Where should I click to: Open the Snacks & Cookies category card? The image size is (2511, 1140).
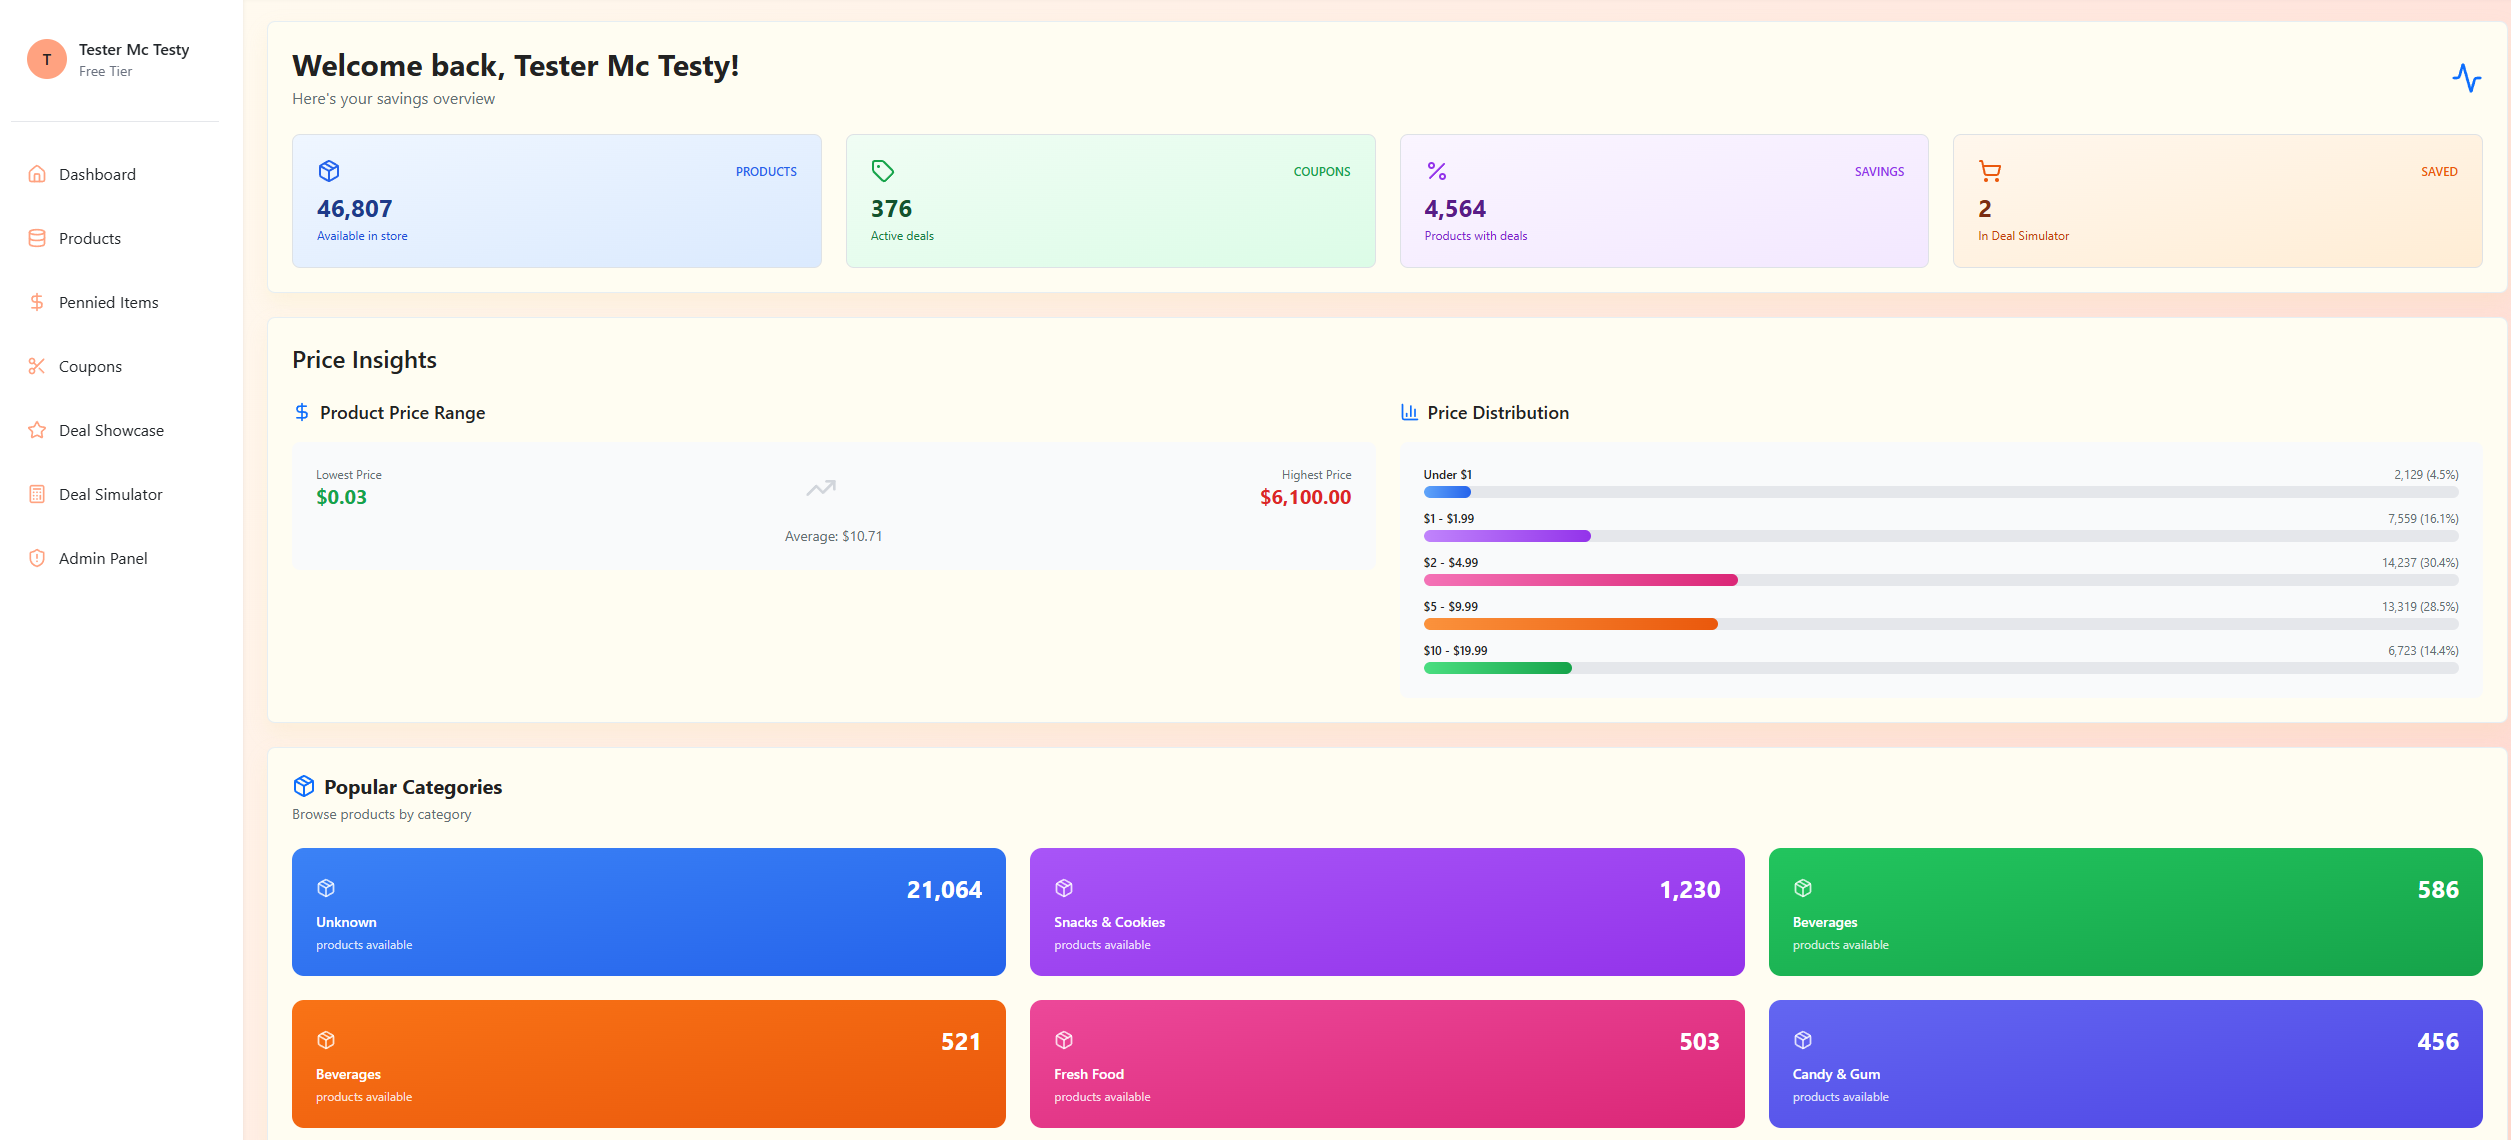click(x=1387, y=912)
